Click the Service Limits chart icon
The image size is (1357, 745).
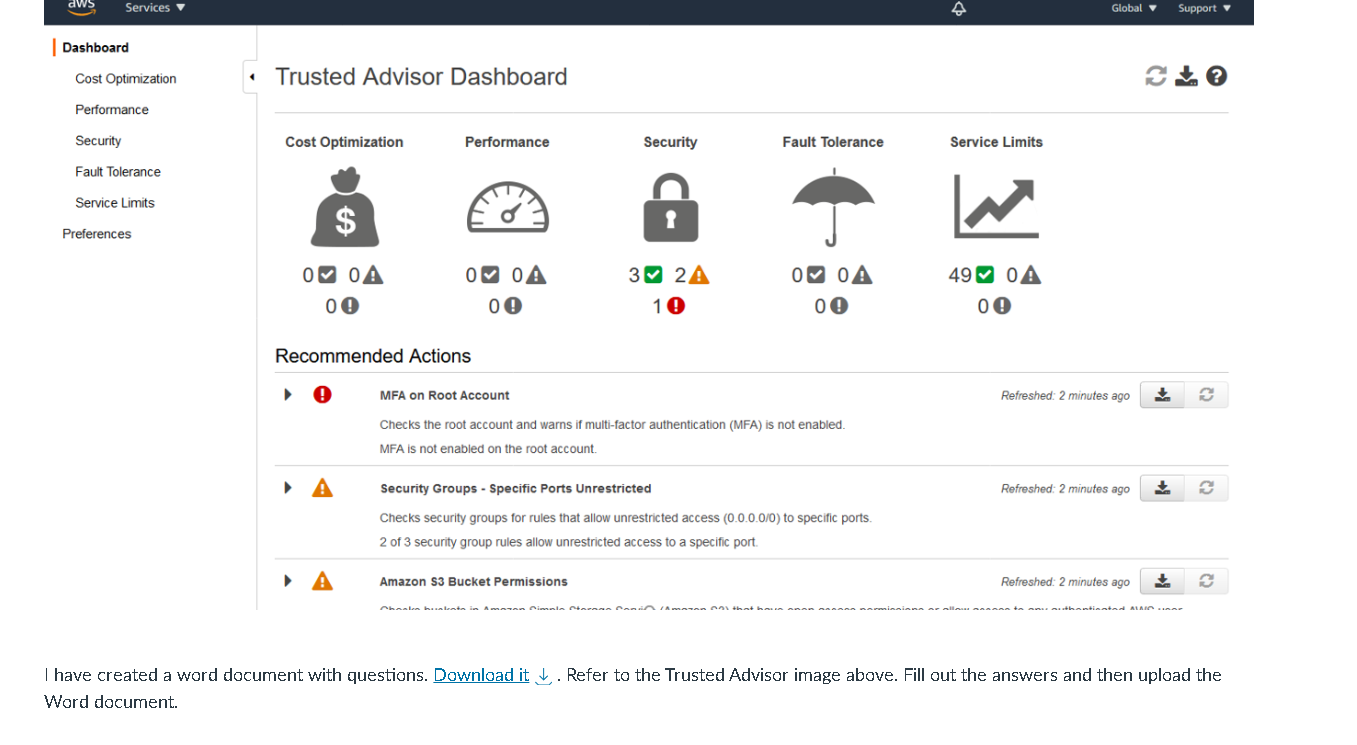click(x=996, y=207)
